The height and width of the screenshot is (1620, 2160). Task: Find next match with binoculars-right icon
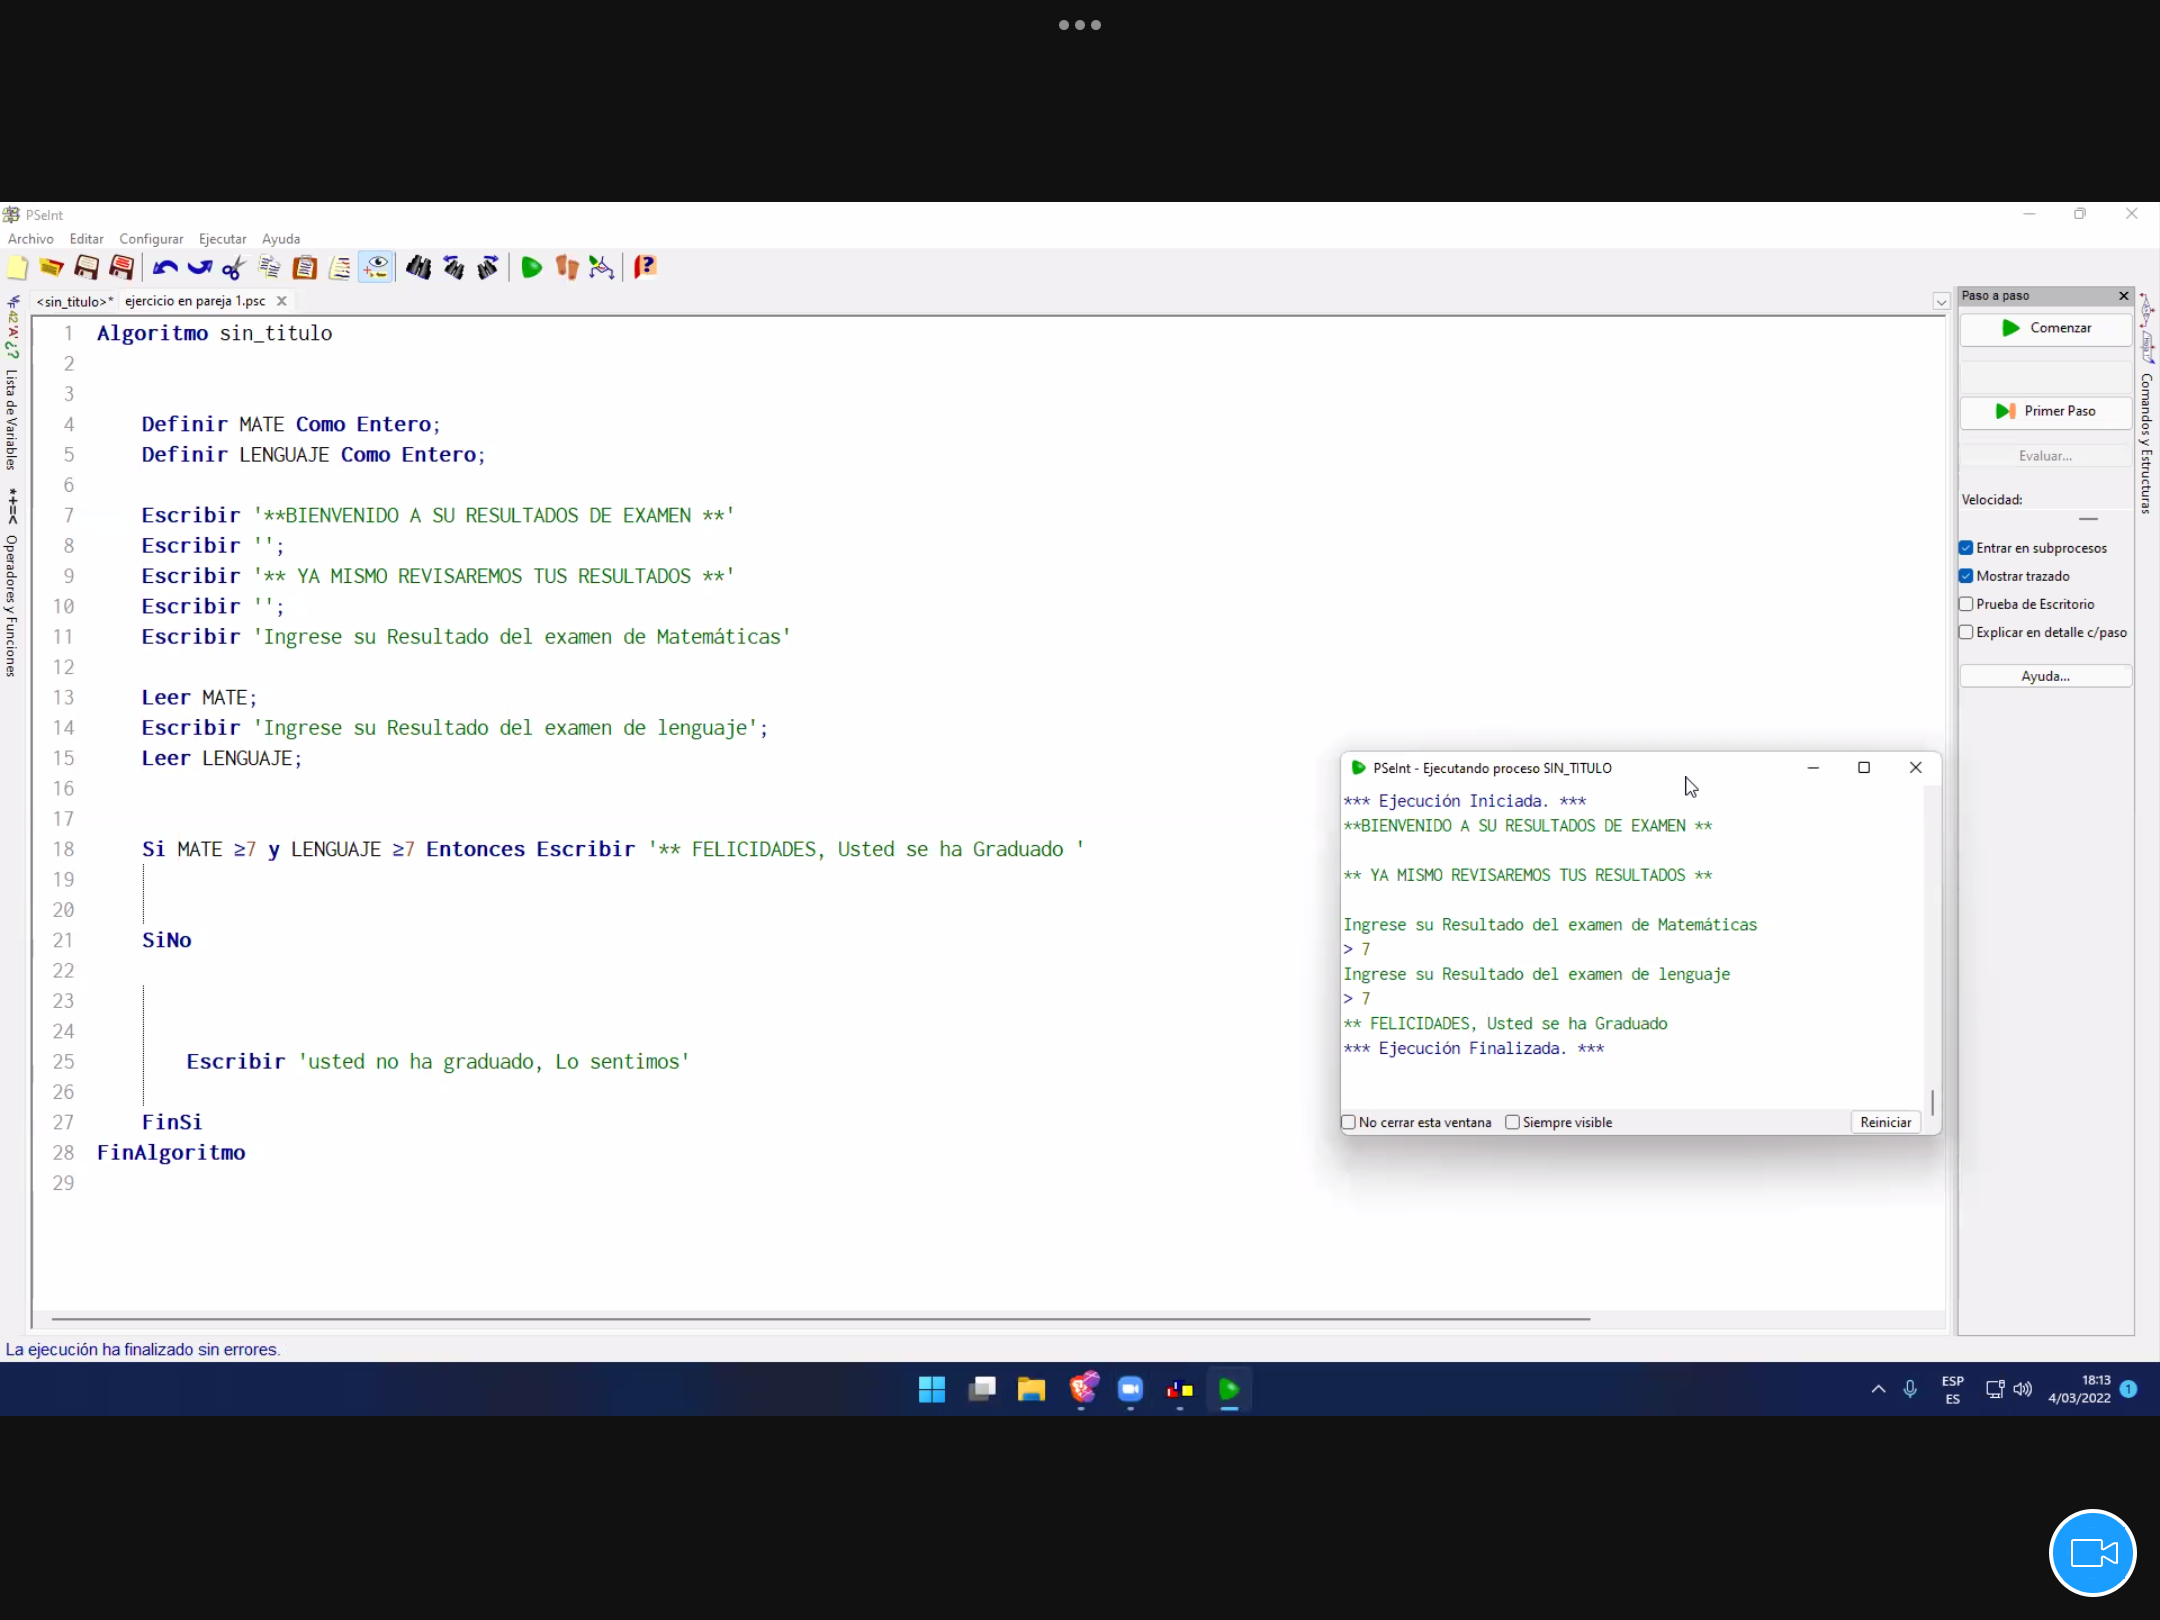pyautogui.click(x=488, y=268)
